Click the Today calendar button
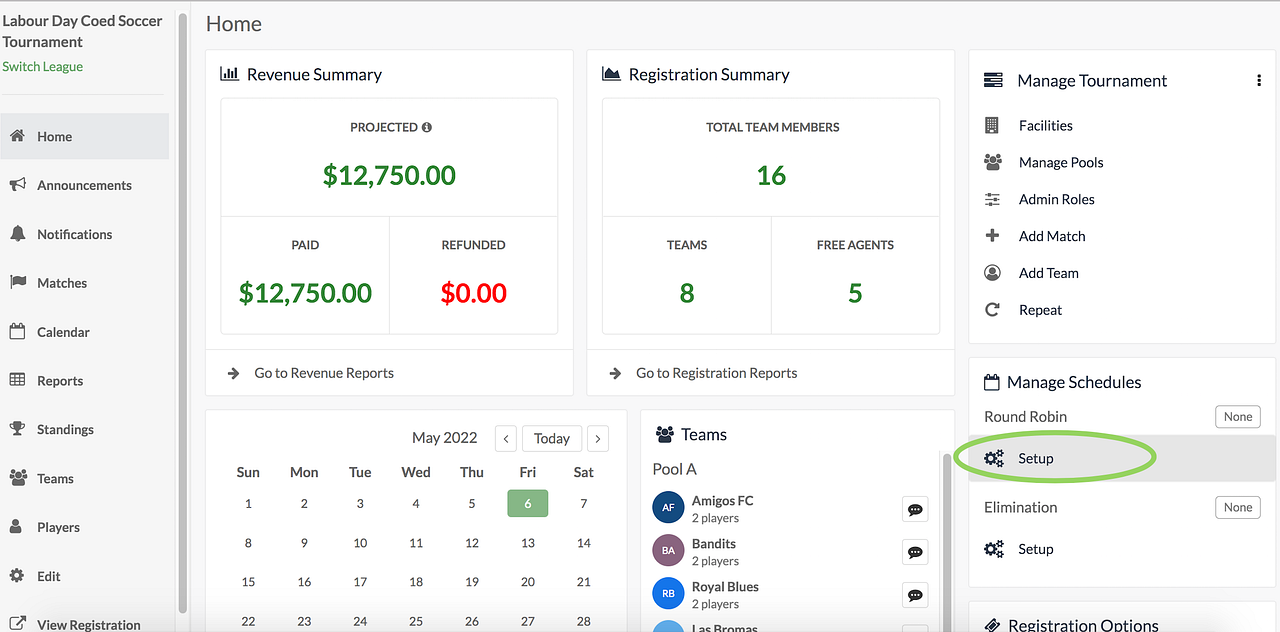This screenshot has height=632, width=1280. point(551,438)
